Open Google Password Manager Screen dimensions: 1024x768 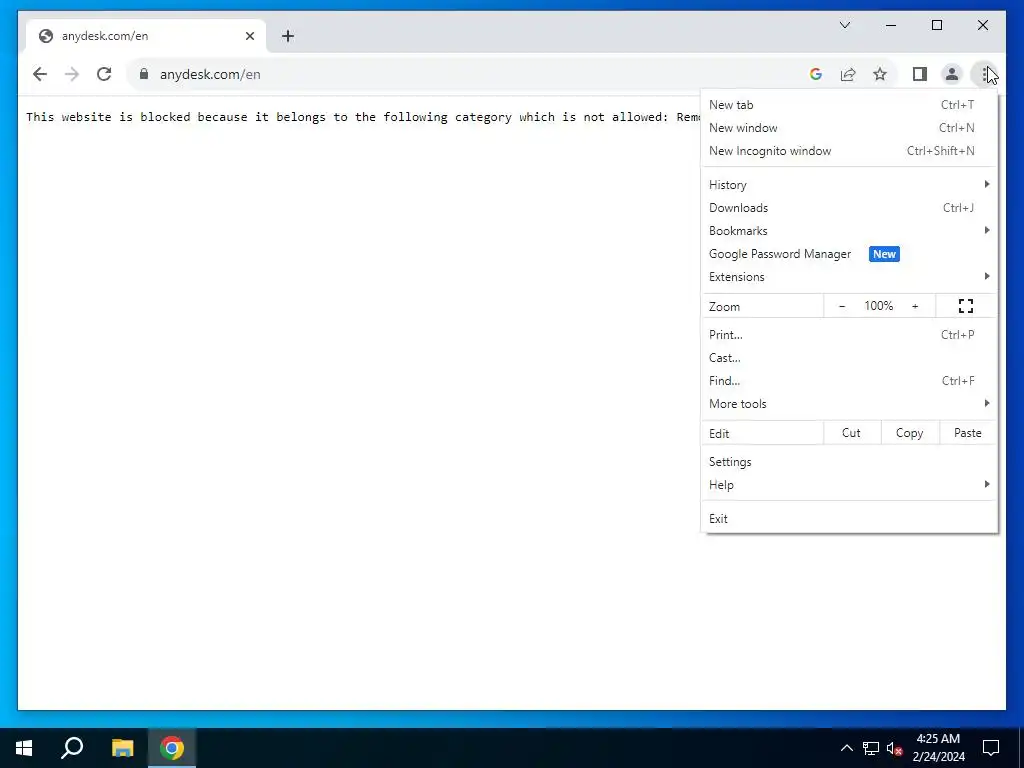(849, 254)
